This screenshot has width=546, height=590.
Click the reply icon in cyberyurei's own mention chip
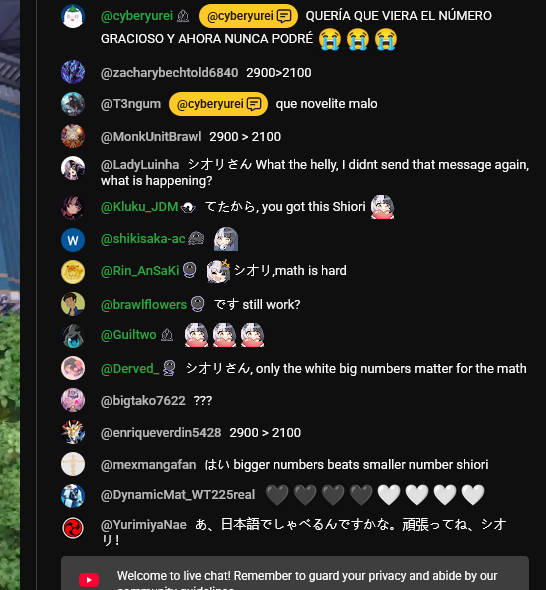(284, 16)
